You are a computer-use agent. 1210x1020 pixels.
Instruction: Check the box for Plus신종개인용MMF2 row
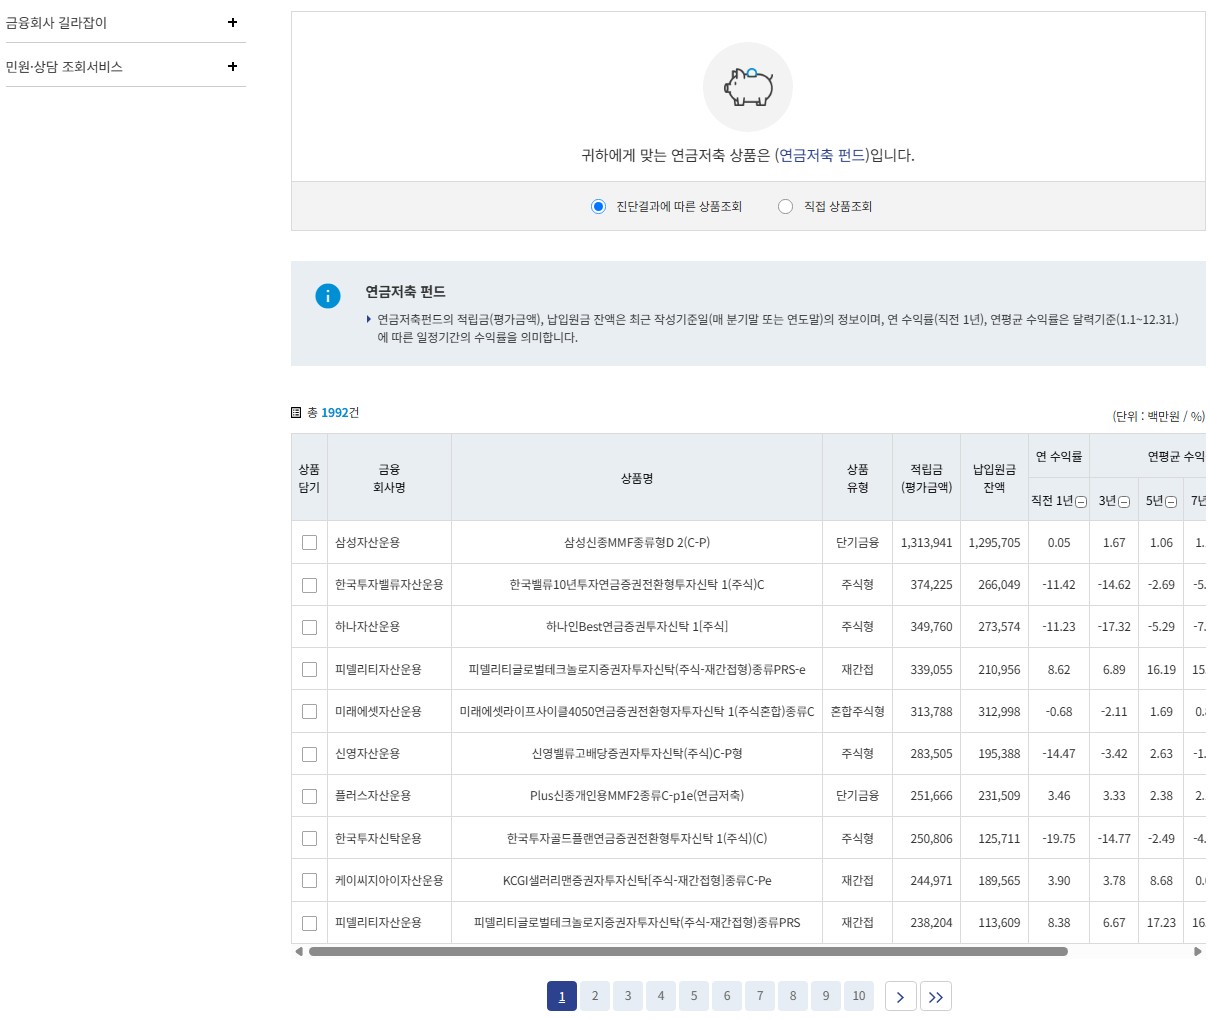click(x=309, y=796)
